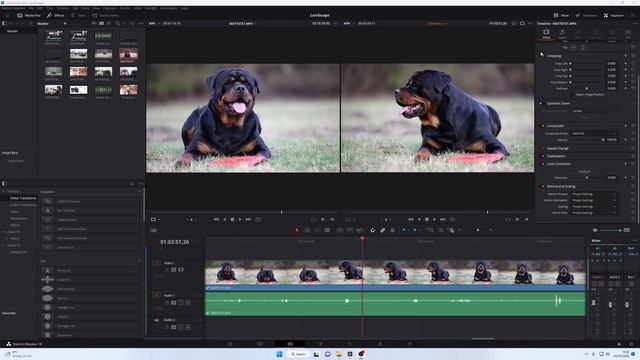The height and width of the screenshot is (360, 640).
Task: Click the reset icon for Cropping section
Action: (x=633, y=56)
